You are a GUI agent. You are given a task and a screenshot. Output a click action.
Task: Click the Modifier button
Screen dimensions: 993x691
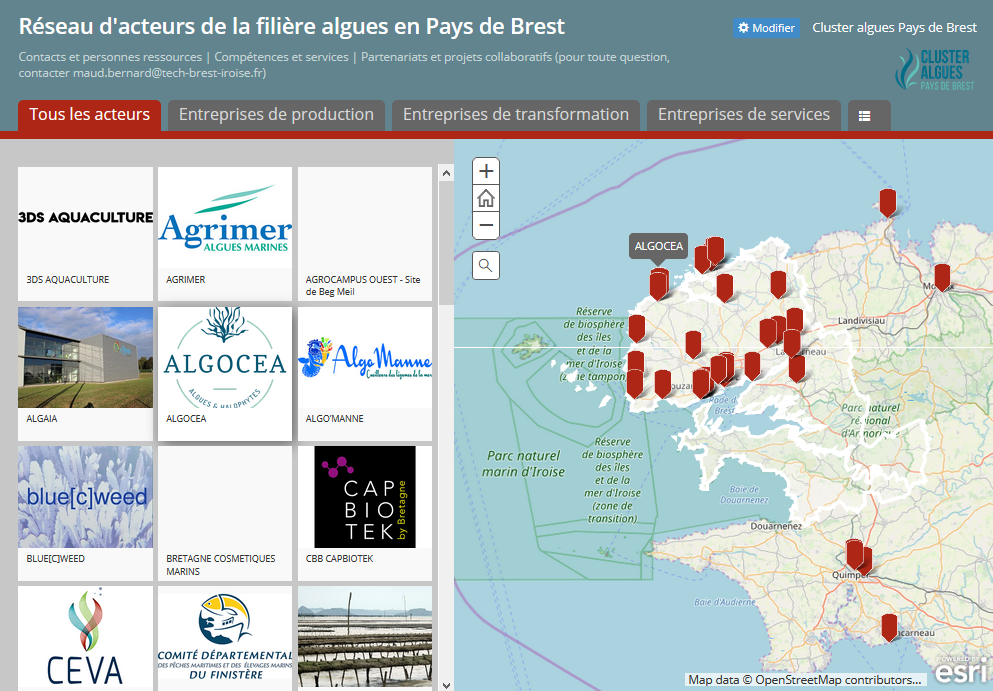[x=766, y=27]
